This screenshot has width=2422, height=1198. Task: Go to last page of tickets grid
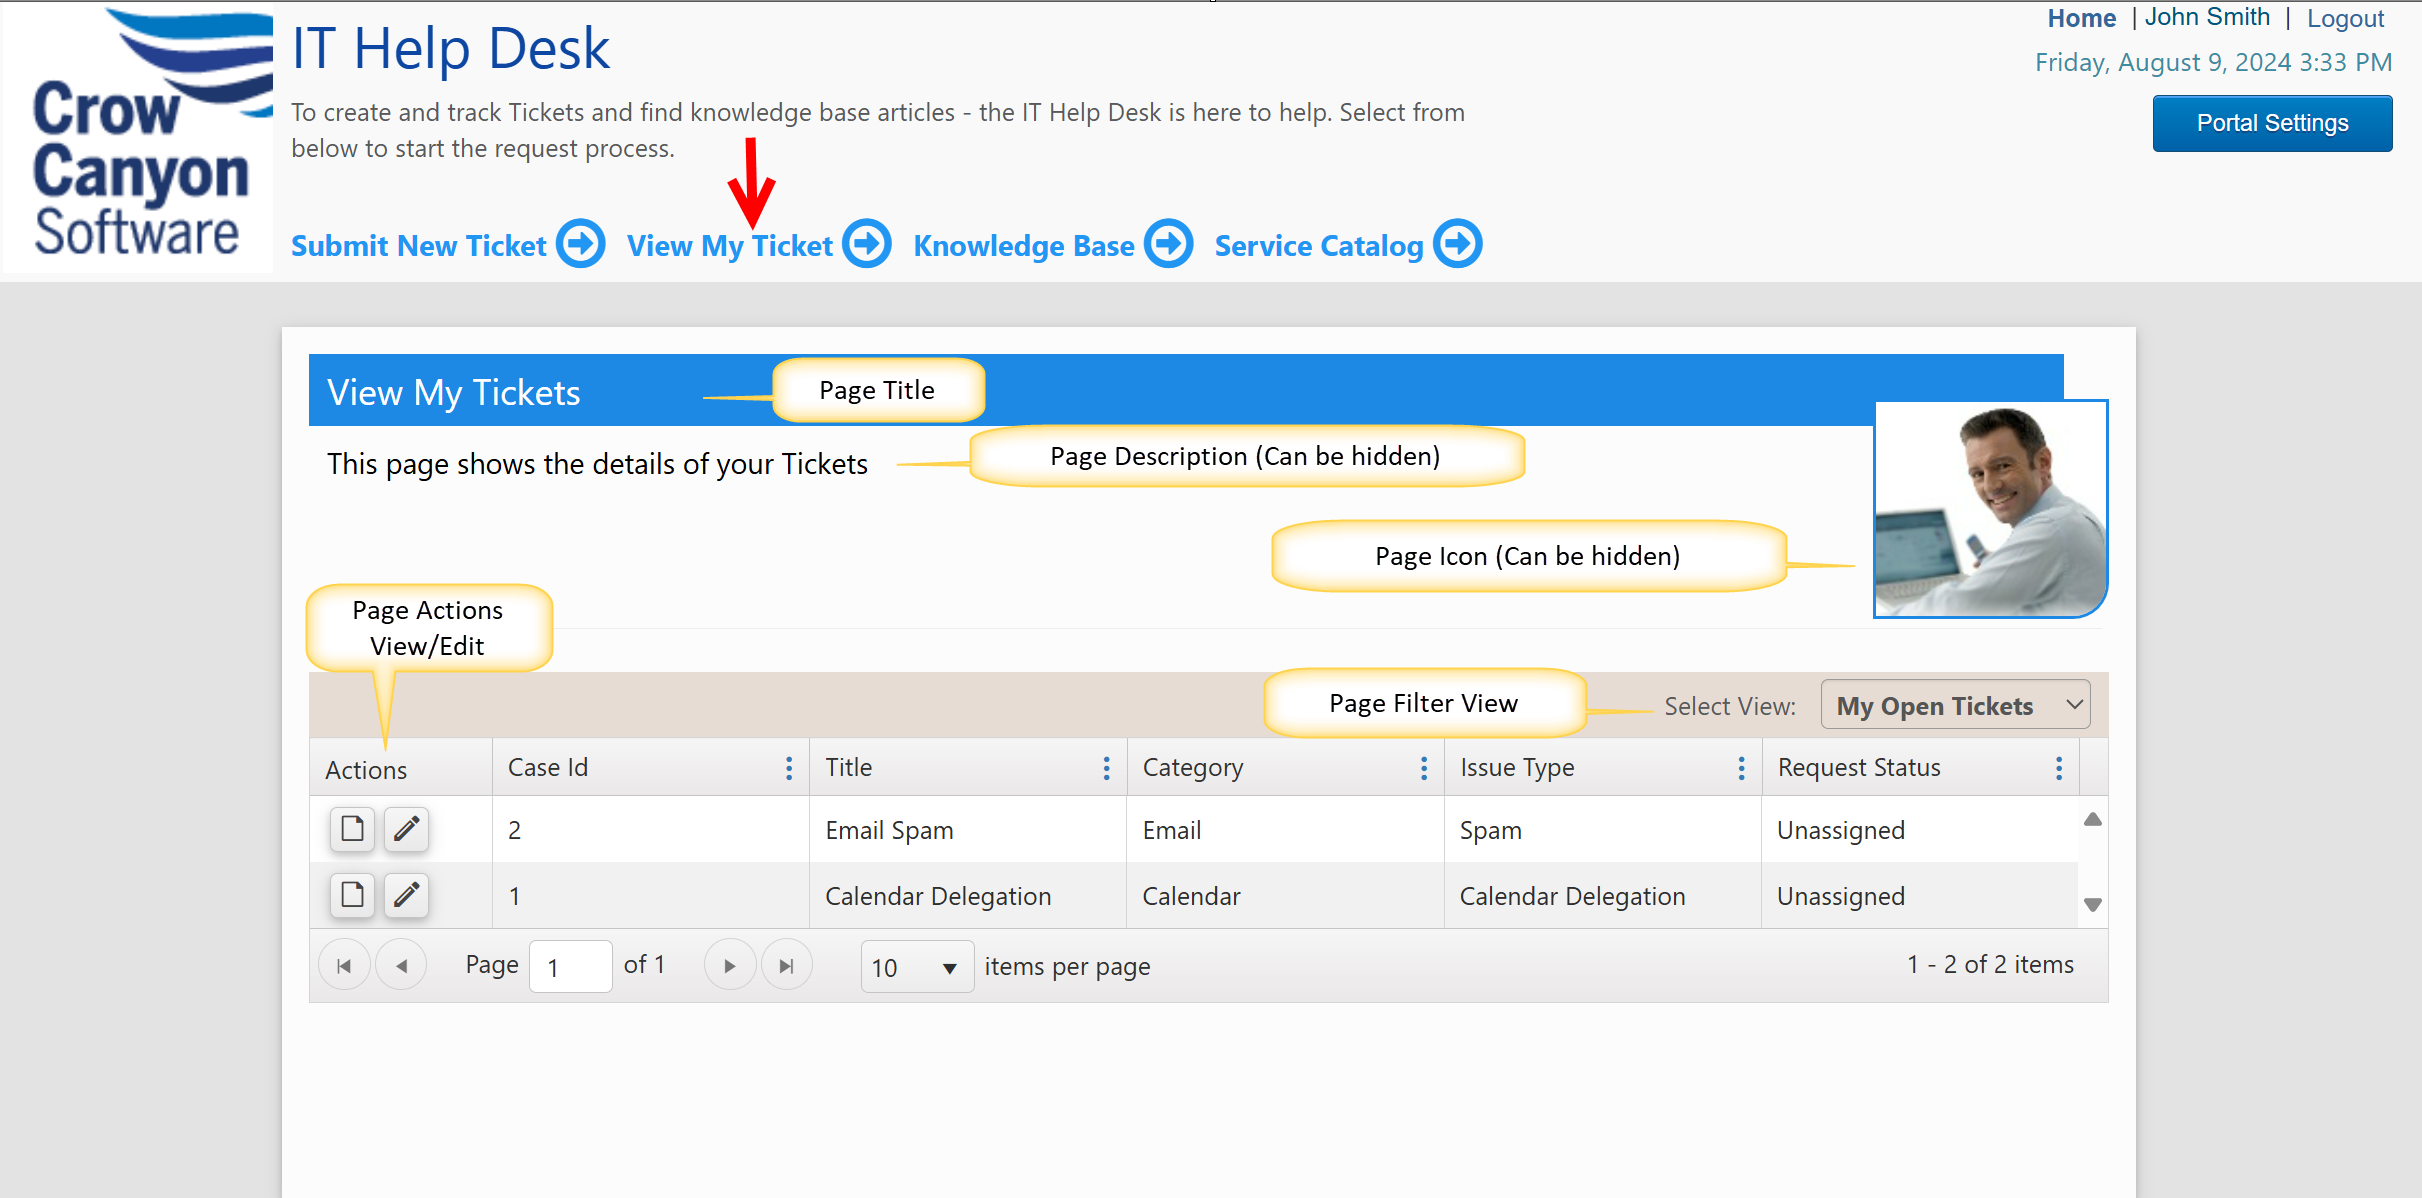point(787,966)
